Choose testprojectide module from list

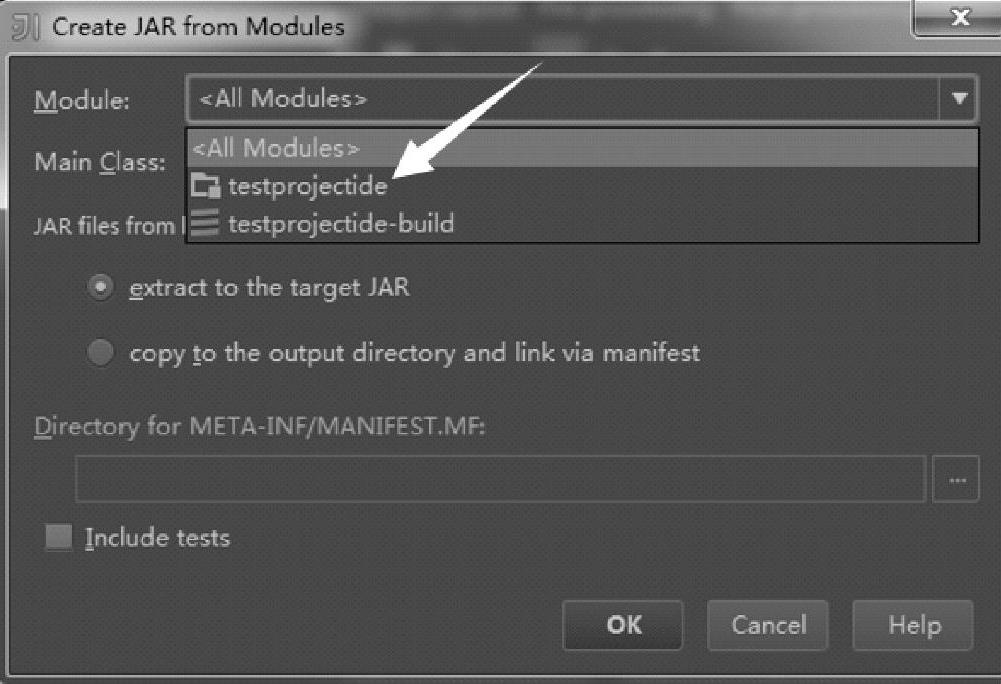[306, 186]
